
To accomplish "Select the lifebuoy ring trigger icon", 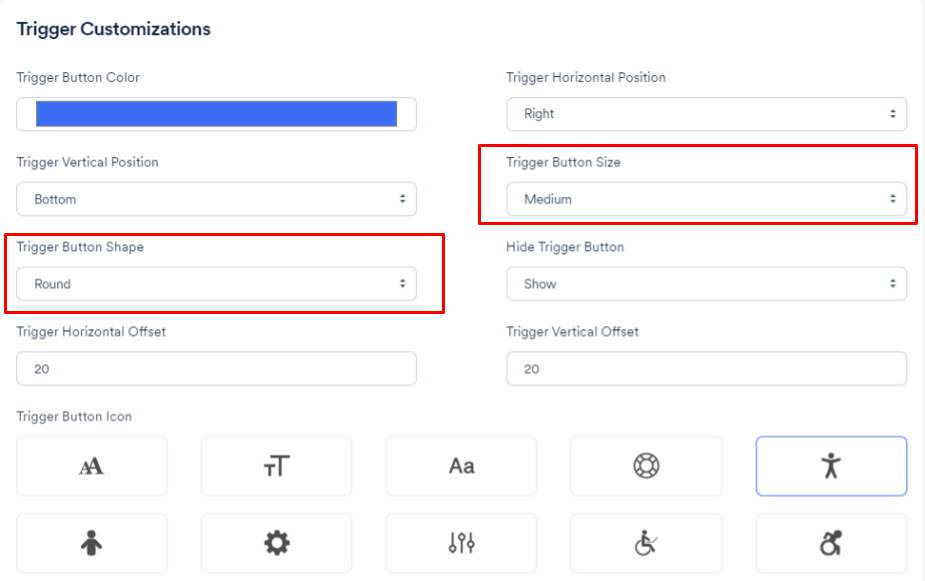I will [x=646, y=465].
